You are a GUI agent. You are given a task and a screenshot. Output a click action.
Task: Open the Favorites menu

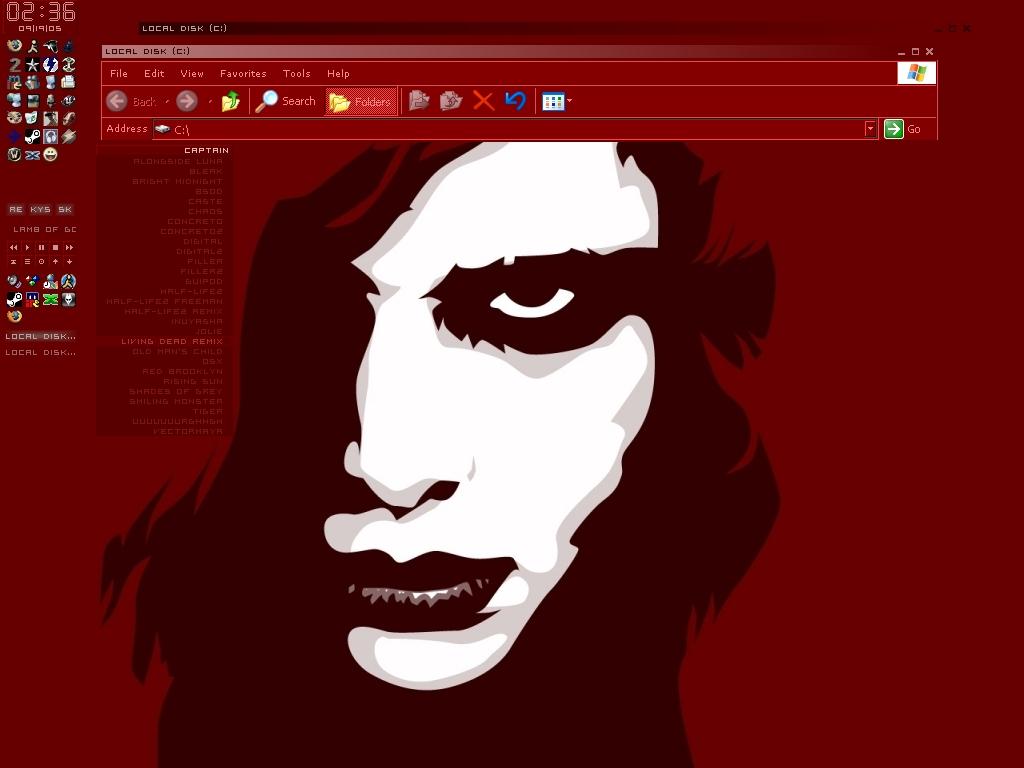pos(243,74)
